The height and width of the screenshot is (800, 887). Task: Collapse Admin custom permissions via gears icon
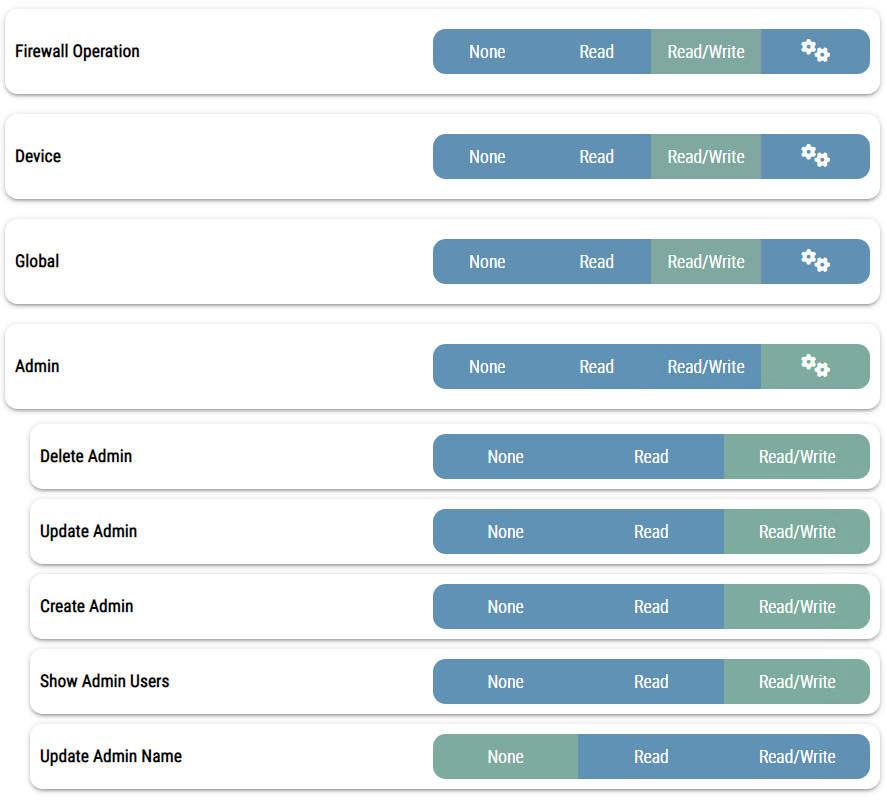(x=815, y=366)
